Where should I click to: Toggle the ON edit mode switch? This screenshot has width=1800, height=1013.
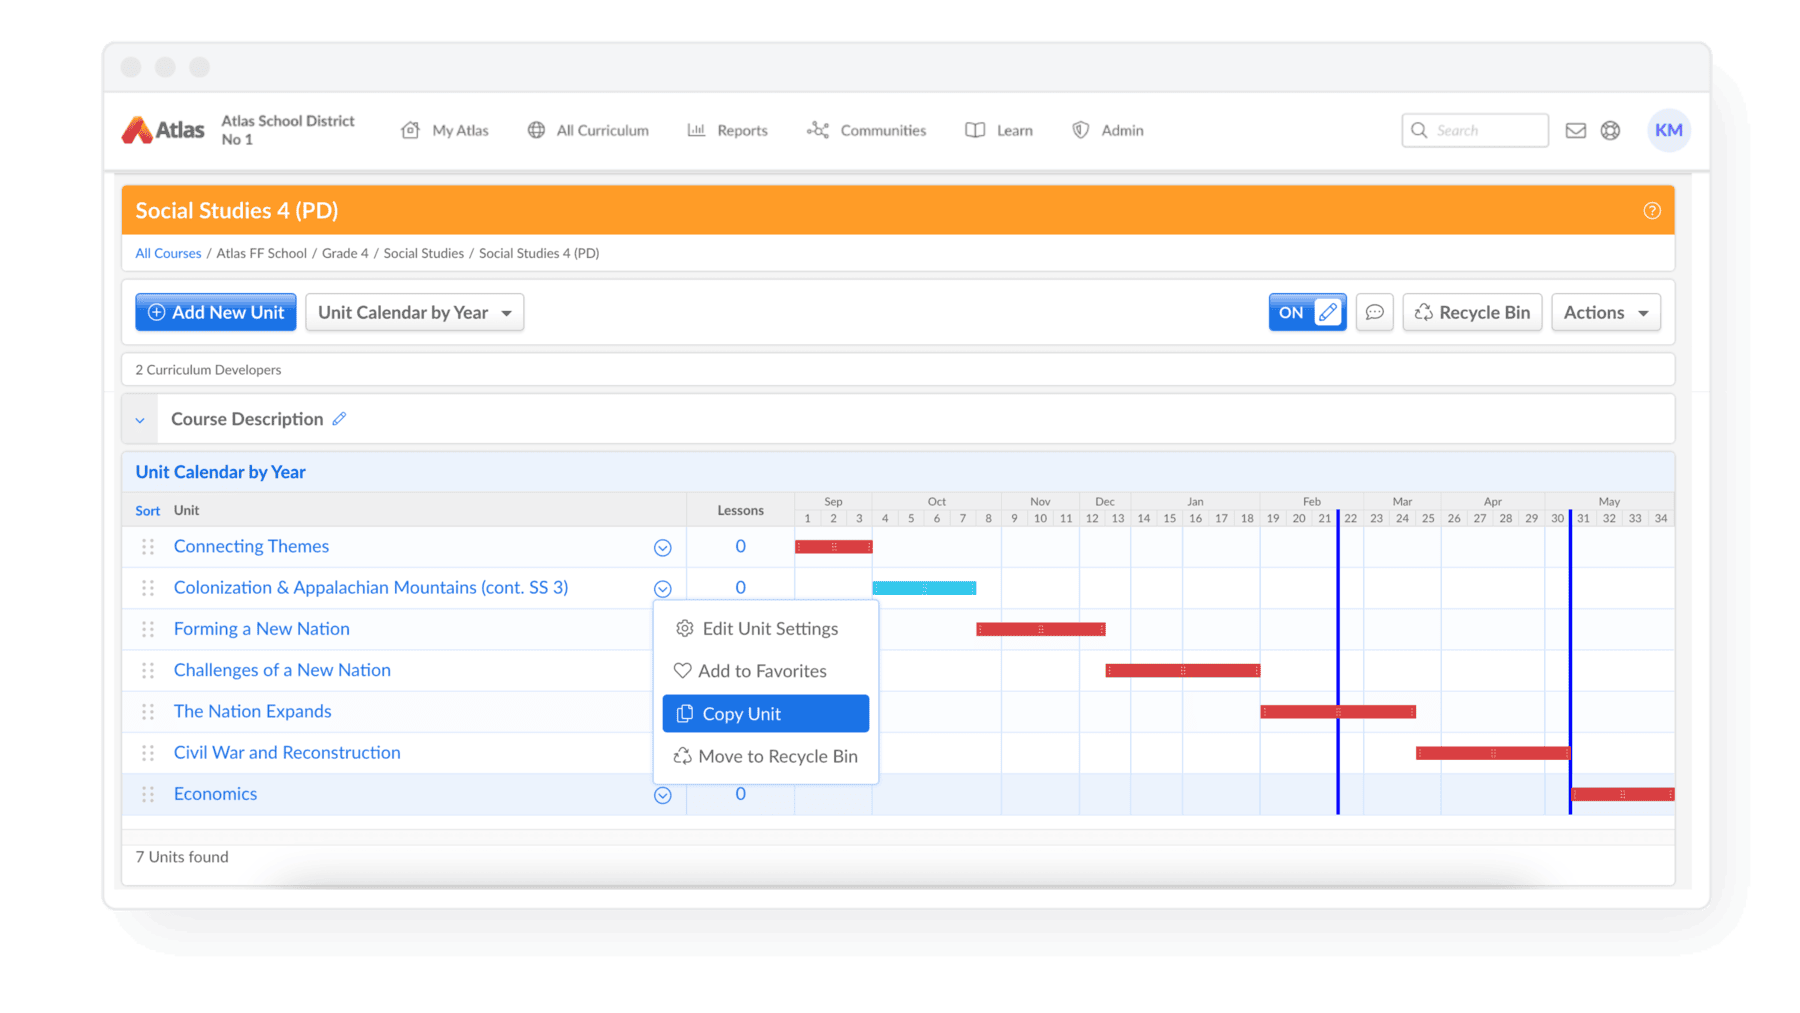click(1306, 312)
